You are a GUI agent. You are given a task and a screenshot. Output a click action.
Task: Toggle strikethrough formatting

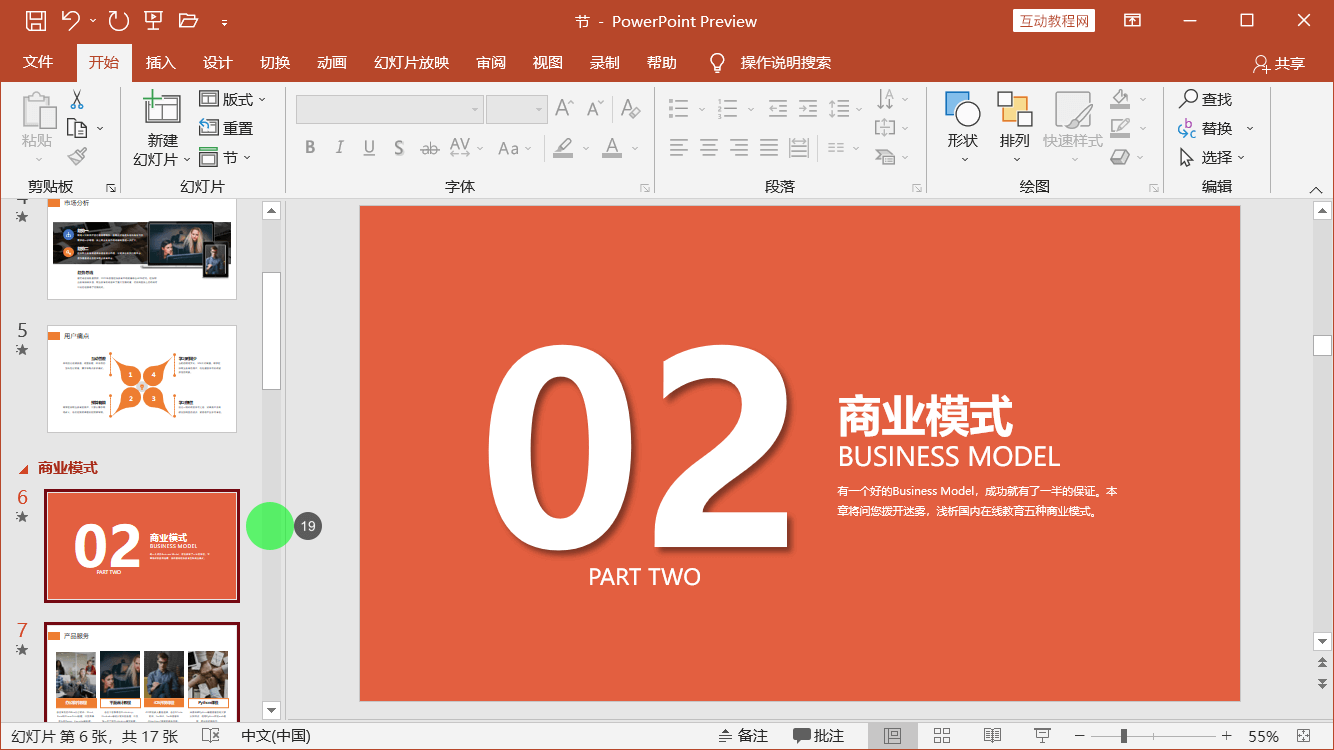[430, 148]
